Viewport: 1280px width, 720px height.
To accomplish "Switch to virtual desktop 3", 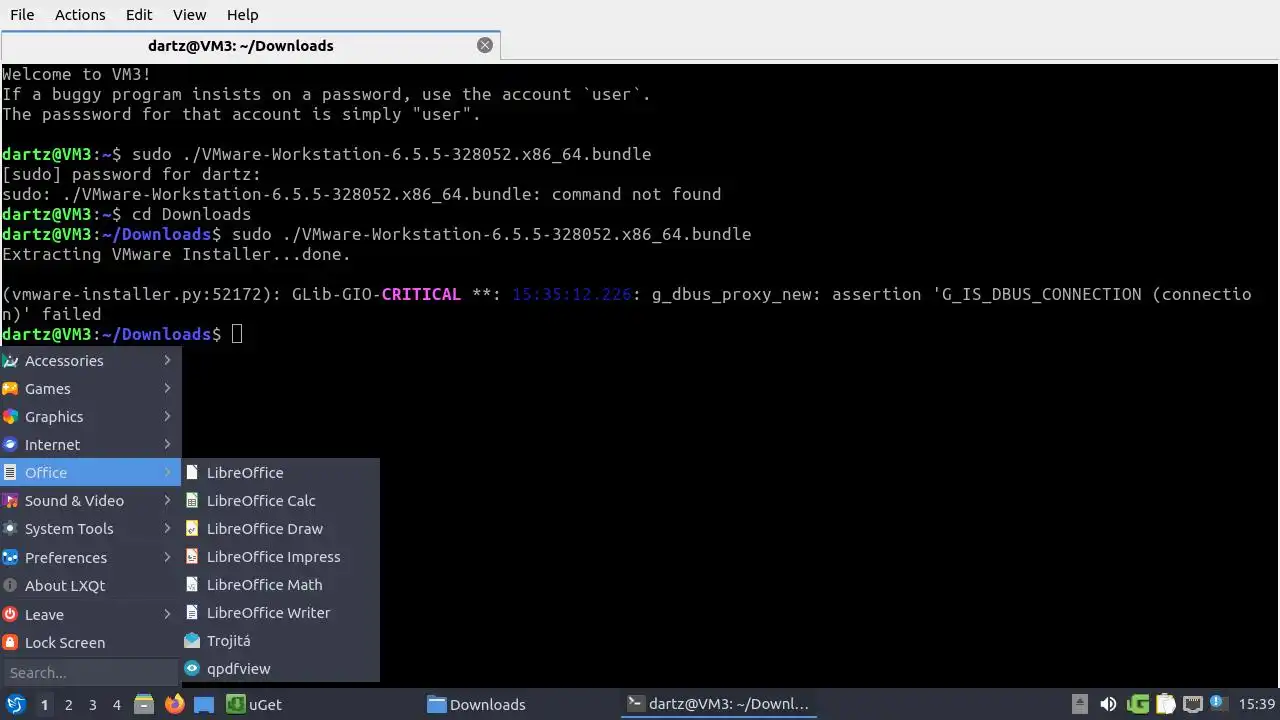I will point(92,704).
